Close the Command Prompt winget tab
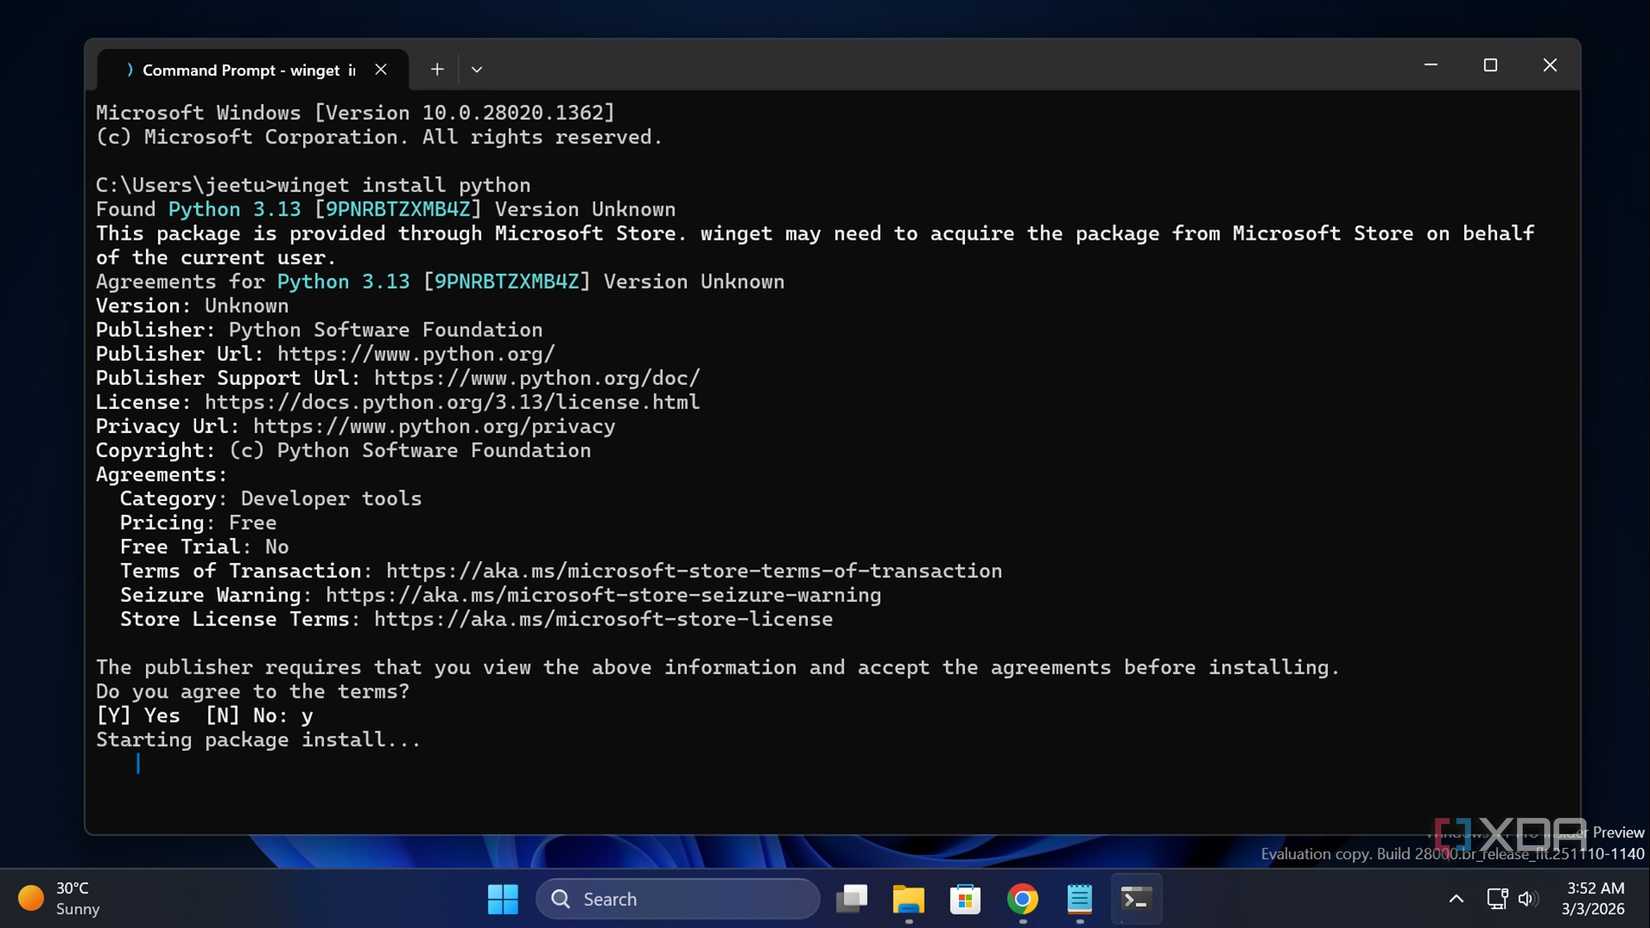 tap(381, 70)
